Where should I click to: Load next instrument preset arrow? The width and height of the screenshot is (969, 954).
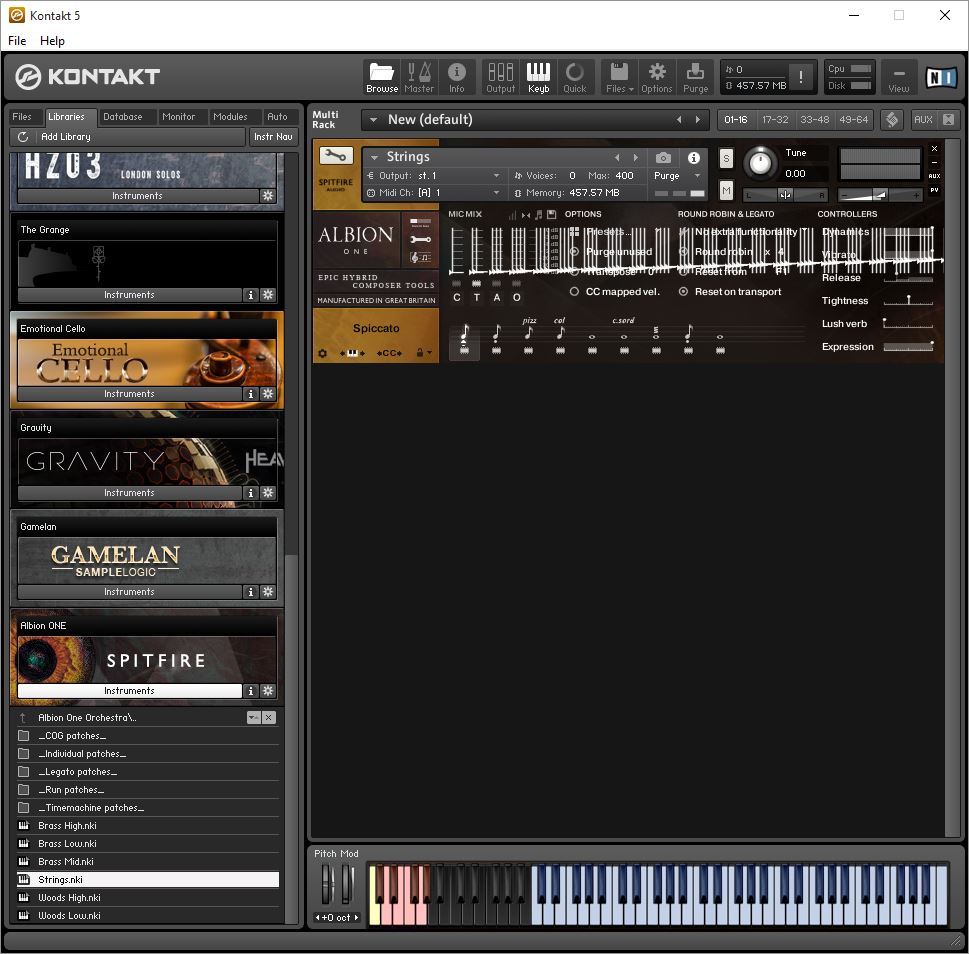(635, 158)
